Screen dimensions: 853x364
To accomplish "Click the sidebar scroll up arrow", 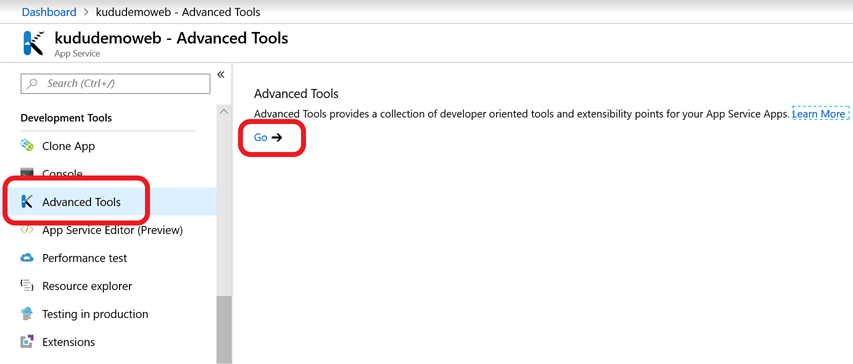I will coord(224,112).
